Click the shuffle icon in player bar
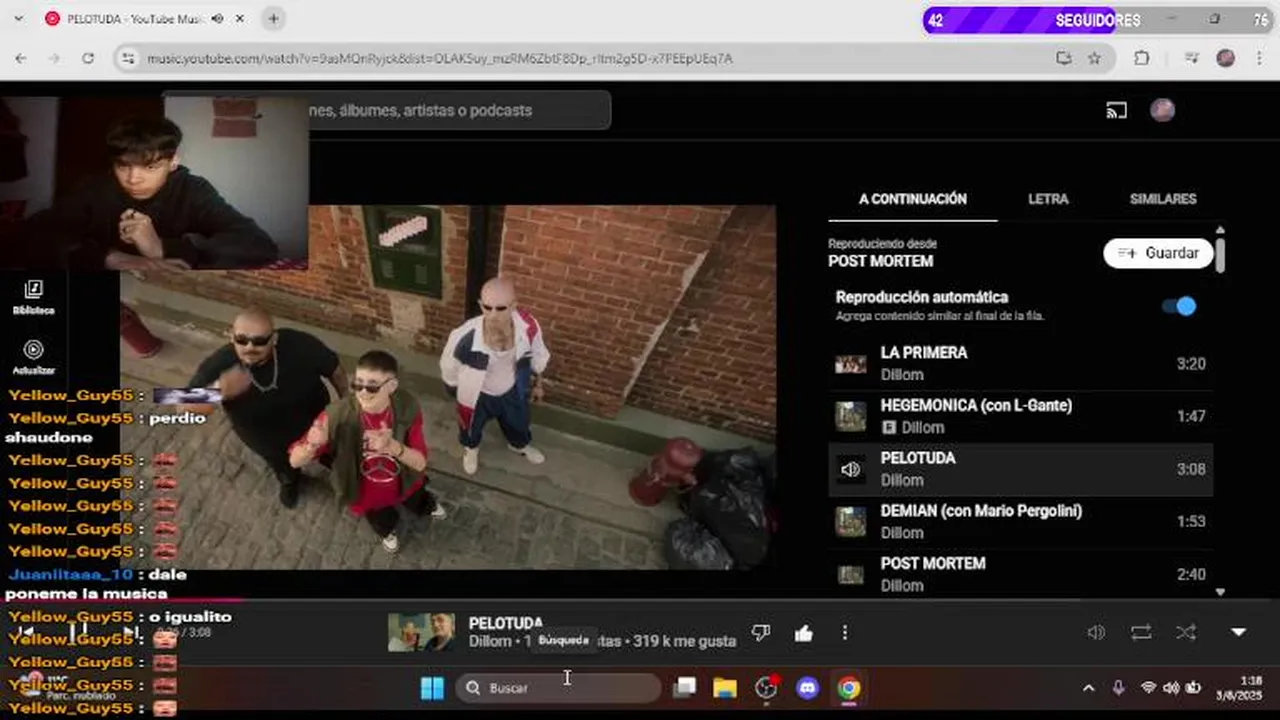This screenshot has width=1280, height=720. click(1186, 632)
